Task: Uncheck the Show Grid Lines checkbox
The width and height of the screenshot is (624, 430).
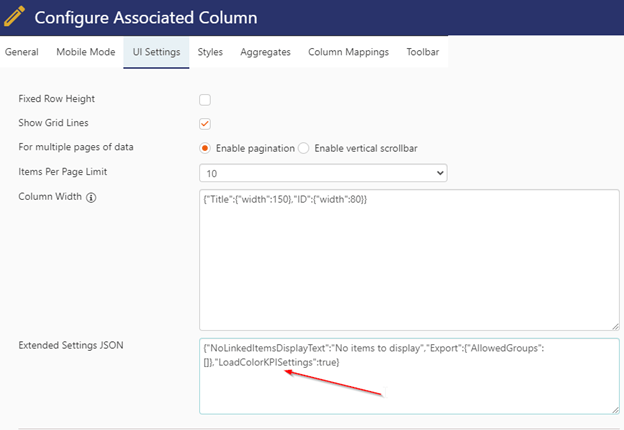Action: coord(205,124)
